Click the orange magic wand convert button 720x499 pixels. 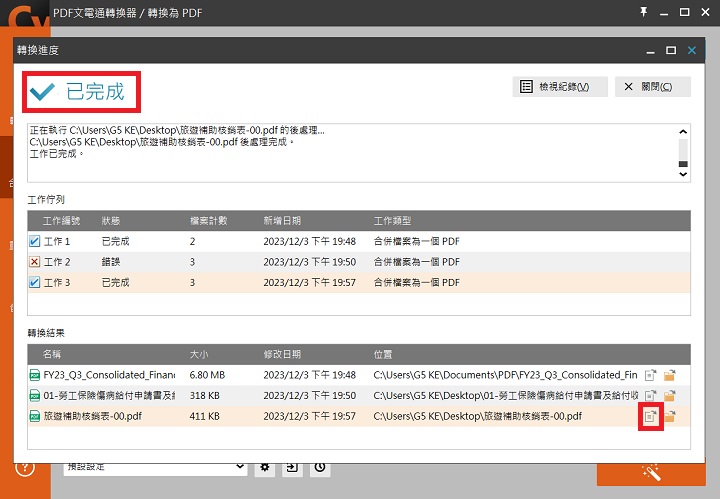point(652,472)
